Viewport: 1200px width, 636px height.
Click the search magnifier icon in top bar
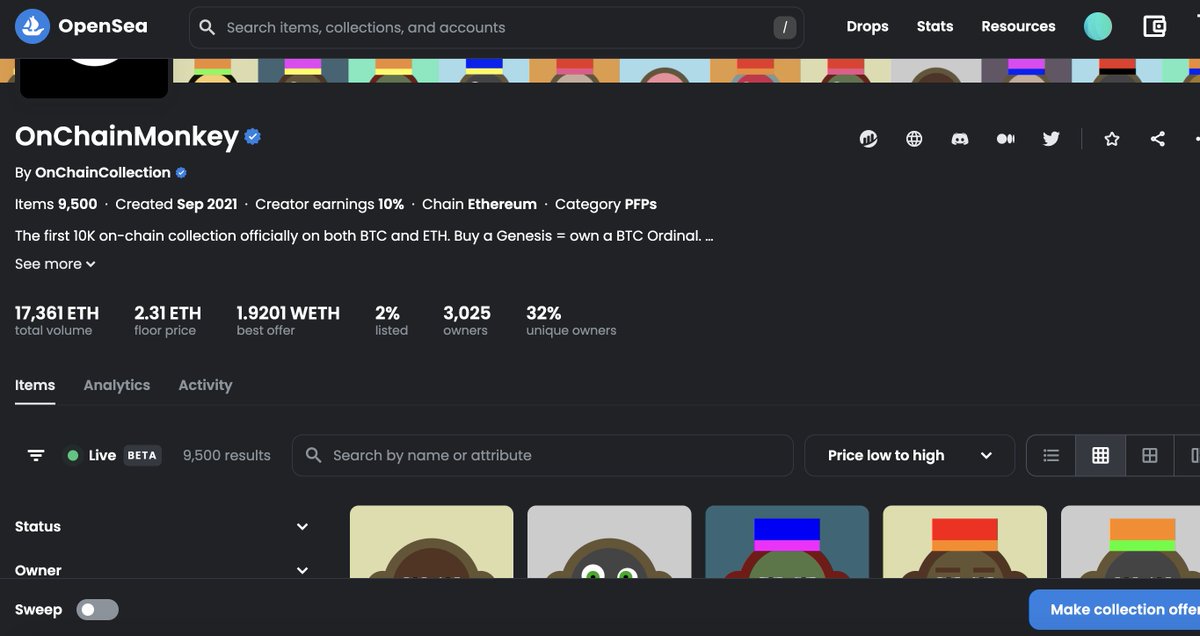207,28
